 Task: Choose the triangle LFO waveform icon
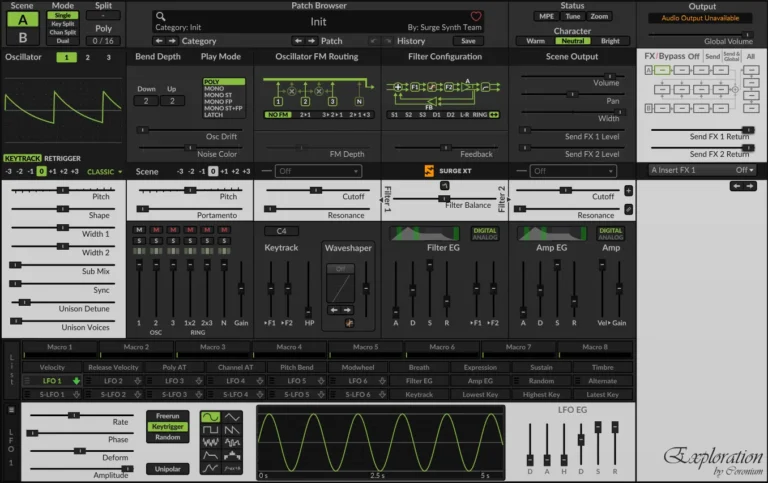click(232, 417)
